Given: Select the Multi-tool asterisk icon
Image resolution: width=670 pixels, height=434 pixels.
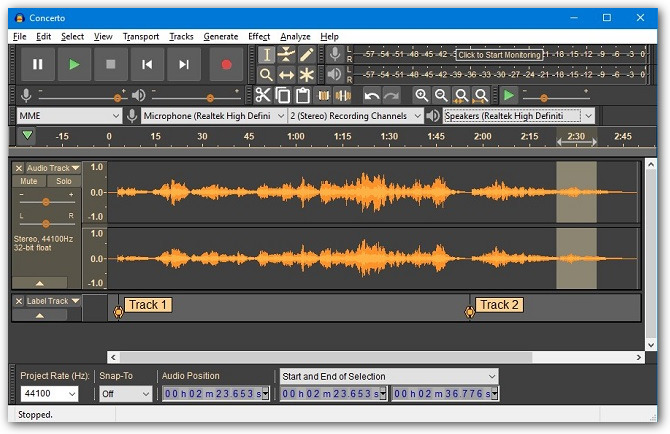Looking at the screenshot, I should (x=307, y=75).
